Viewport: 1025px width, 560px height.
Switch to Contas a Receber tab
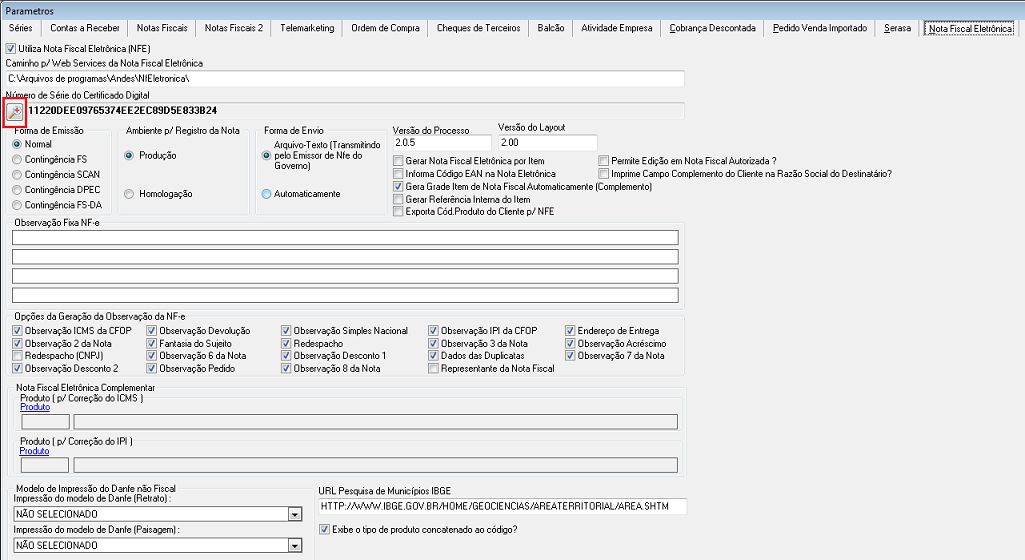(x=85, y=28)
